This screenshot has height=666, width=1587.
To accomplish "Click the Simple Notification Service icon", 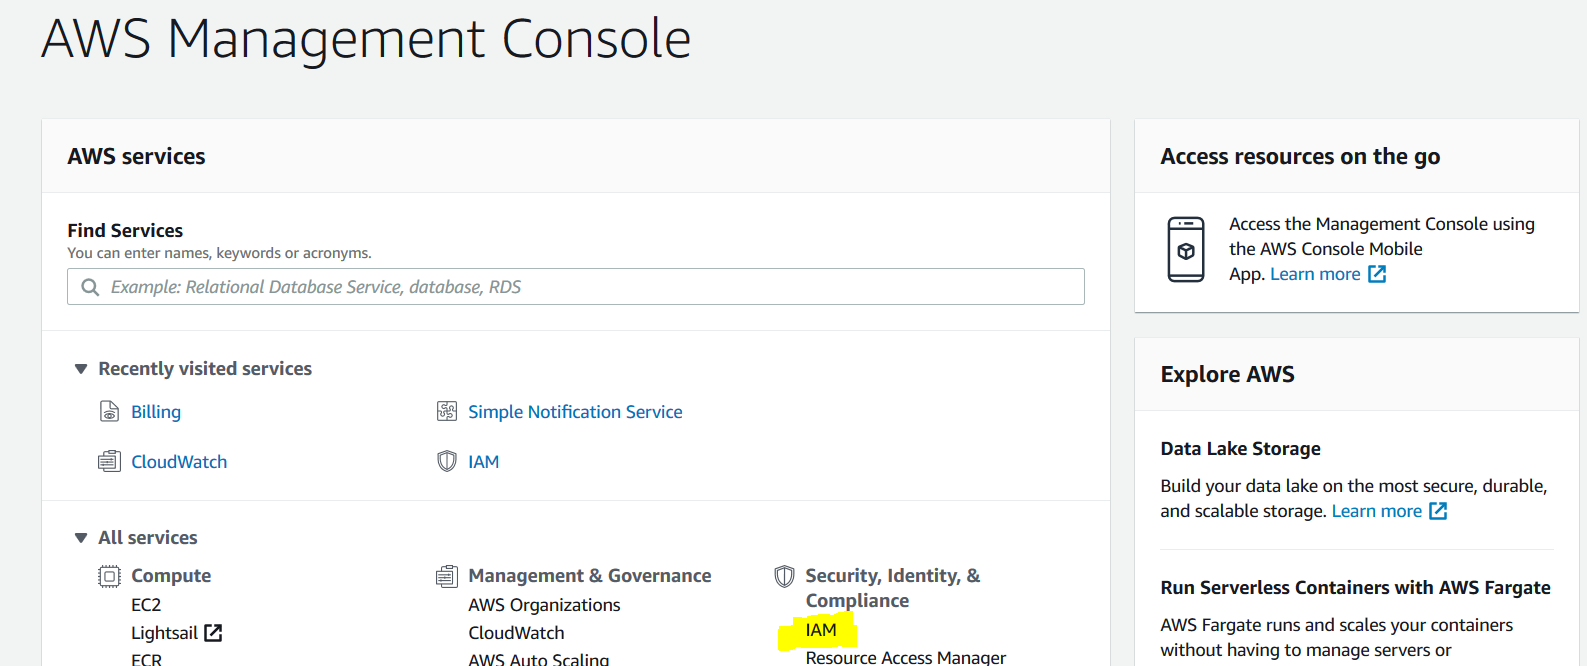I will tap(447, 411).
